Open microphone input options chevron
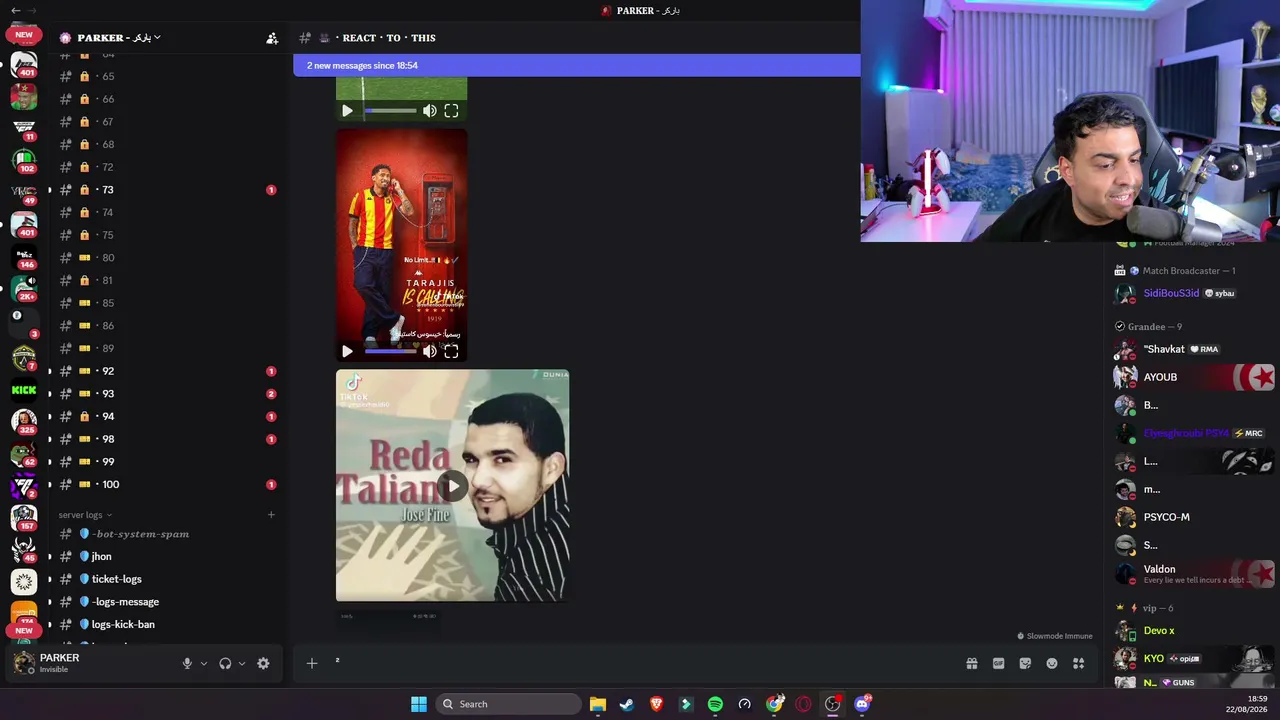Image resolution: width=1280 pixels, height=720 pixels. [x=204, y=663]
